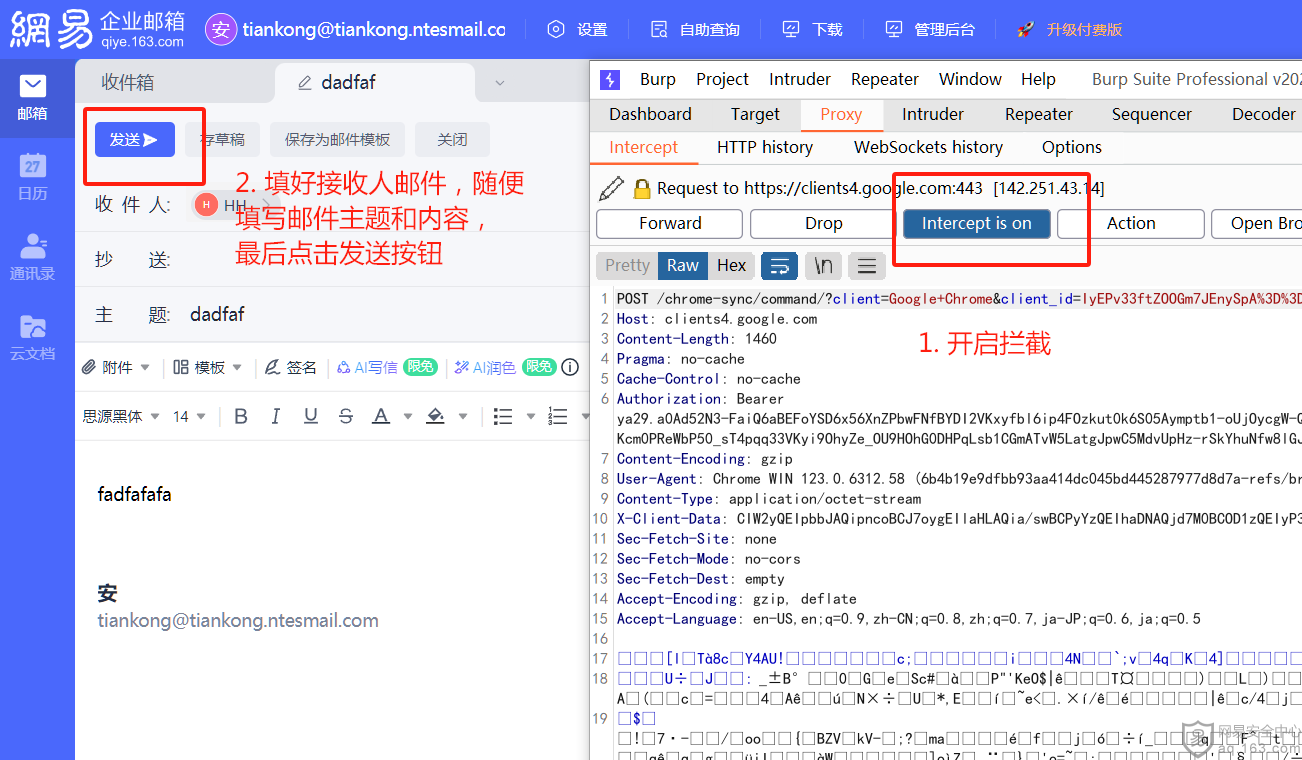Open the 日历 calendar sidebar icon
The height and width of the screenshot is (760, 1302).
pyautogui.click(x=32, y=178)
